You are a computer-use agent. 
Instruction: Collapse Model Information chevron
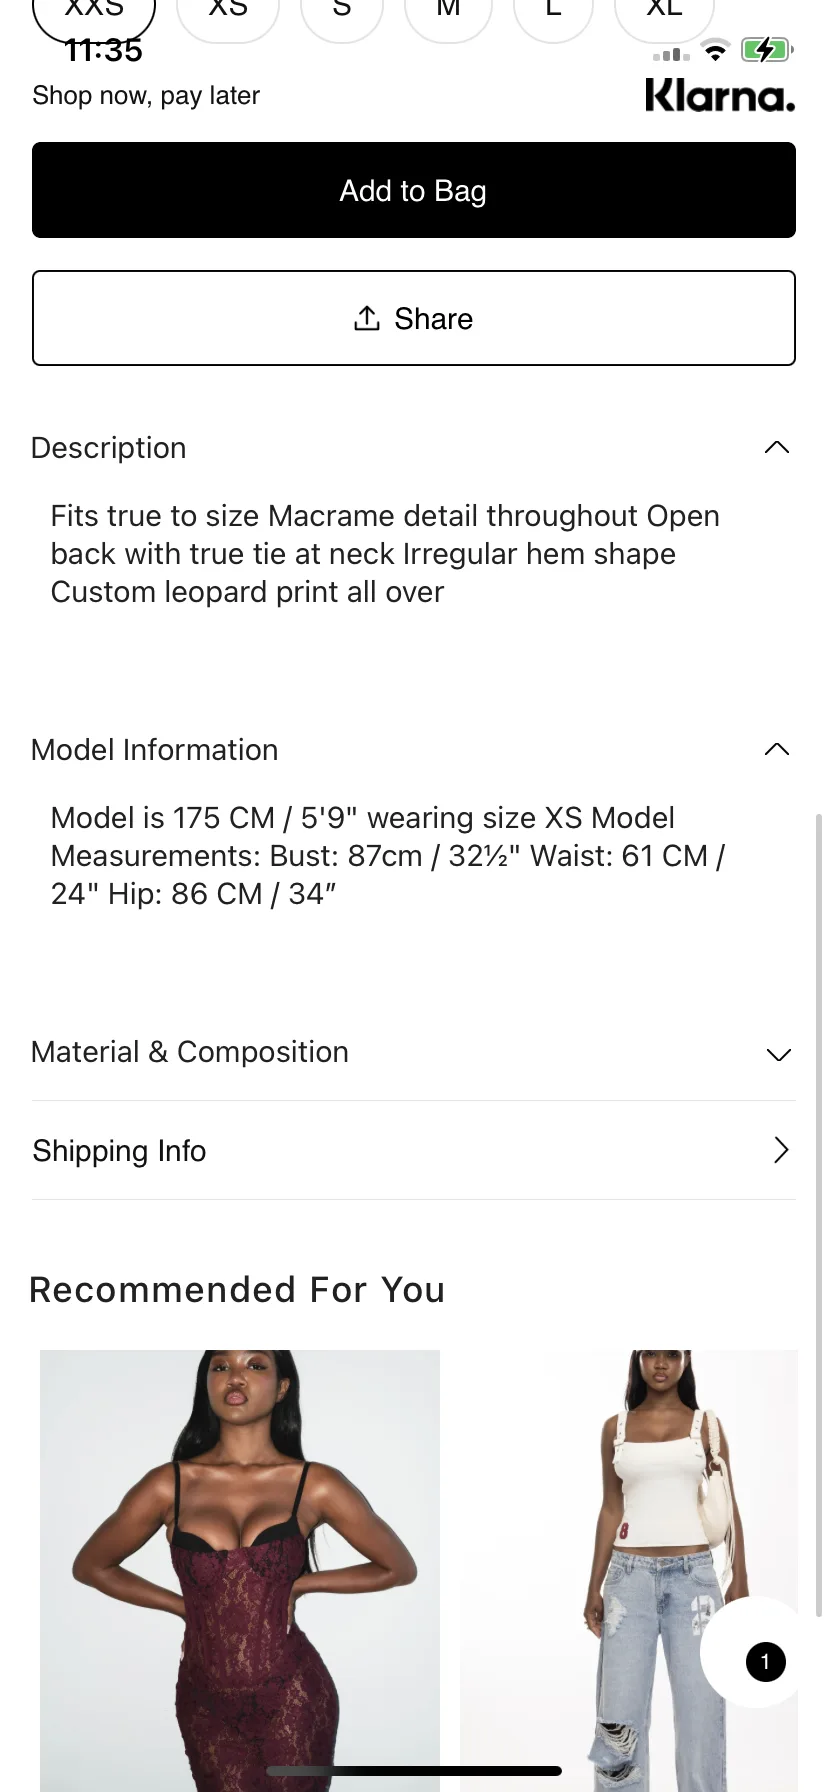click(777, 749)
